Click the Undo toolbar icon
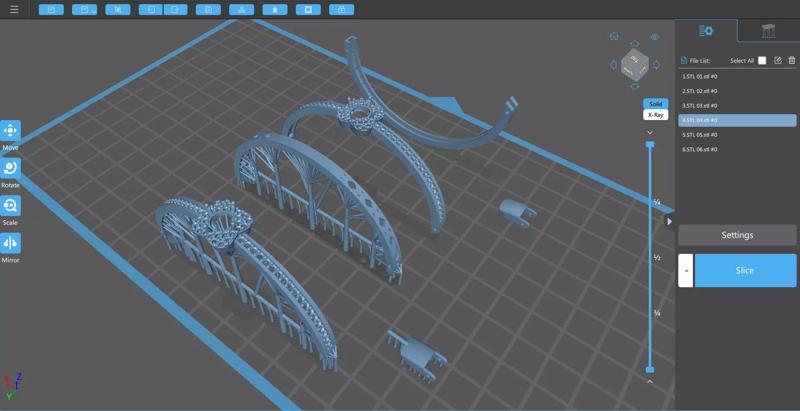The image size is (800, 411). pos(151,9)
